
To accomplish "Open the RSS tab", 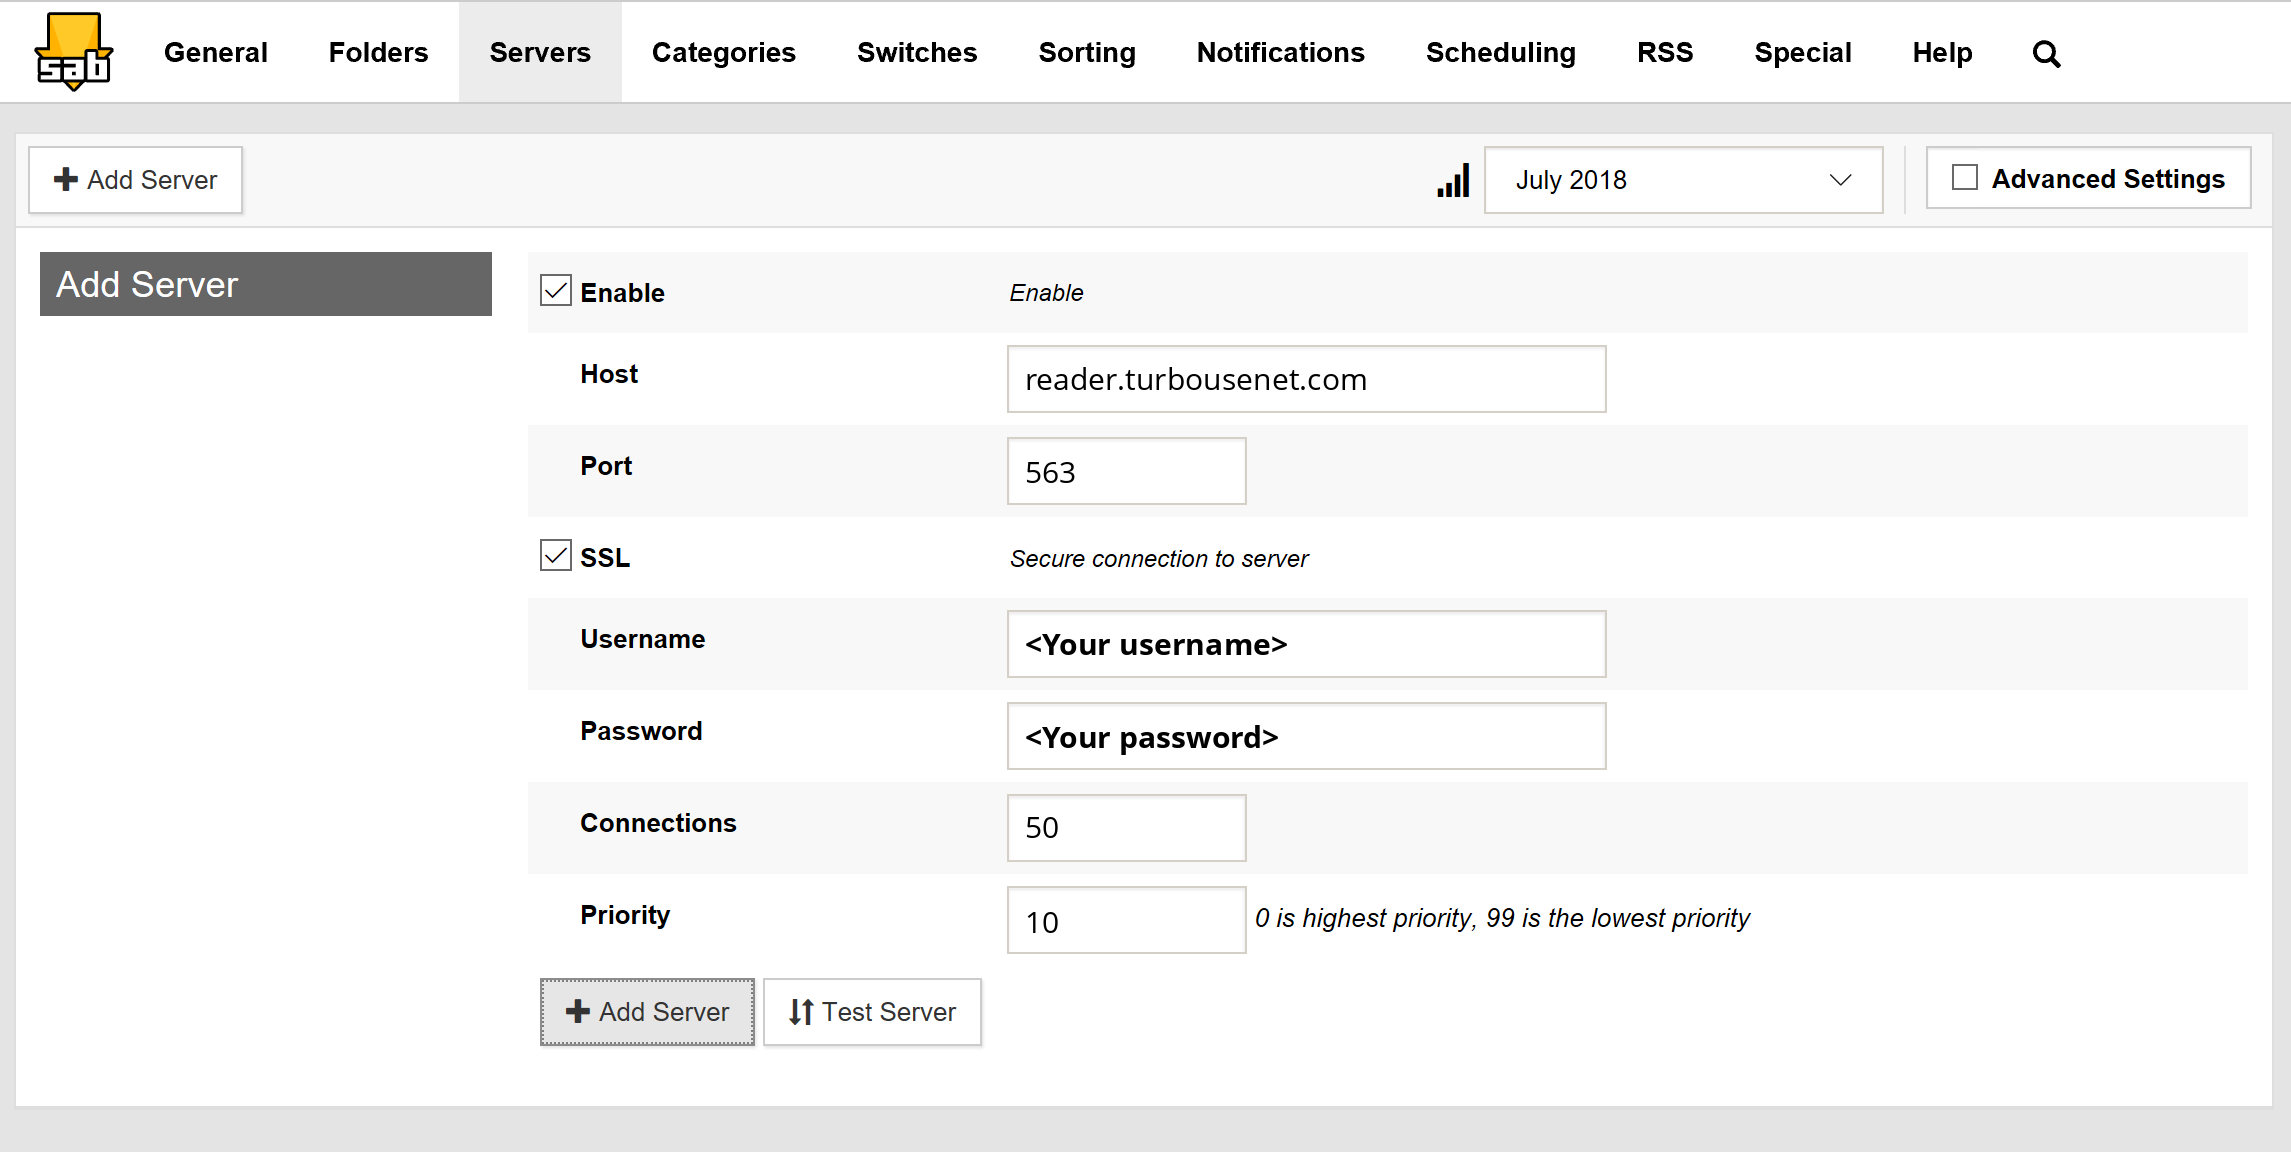I will [1665, 52].
